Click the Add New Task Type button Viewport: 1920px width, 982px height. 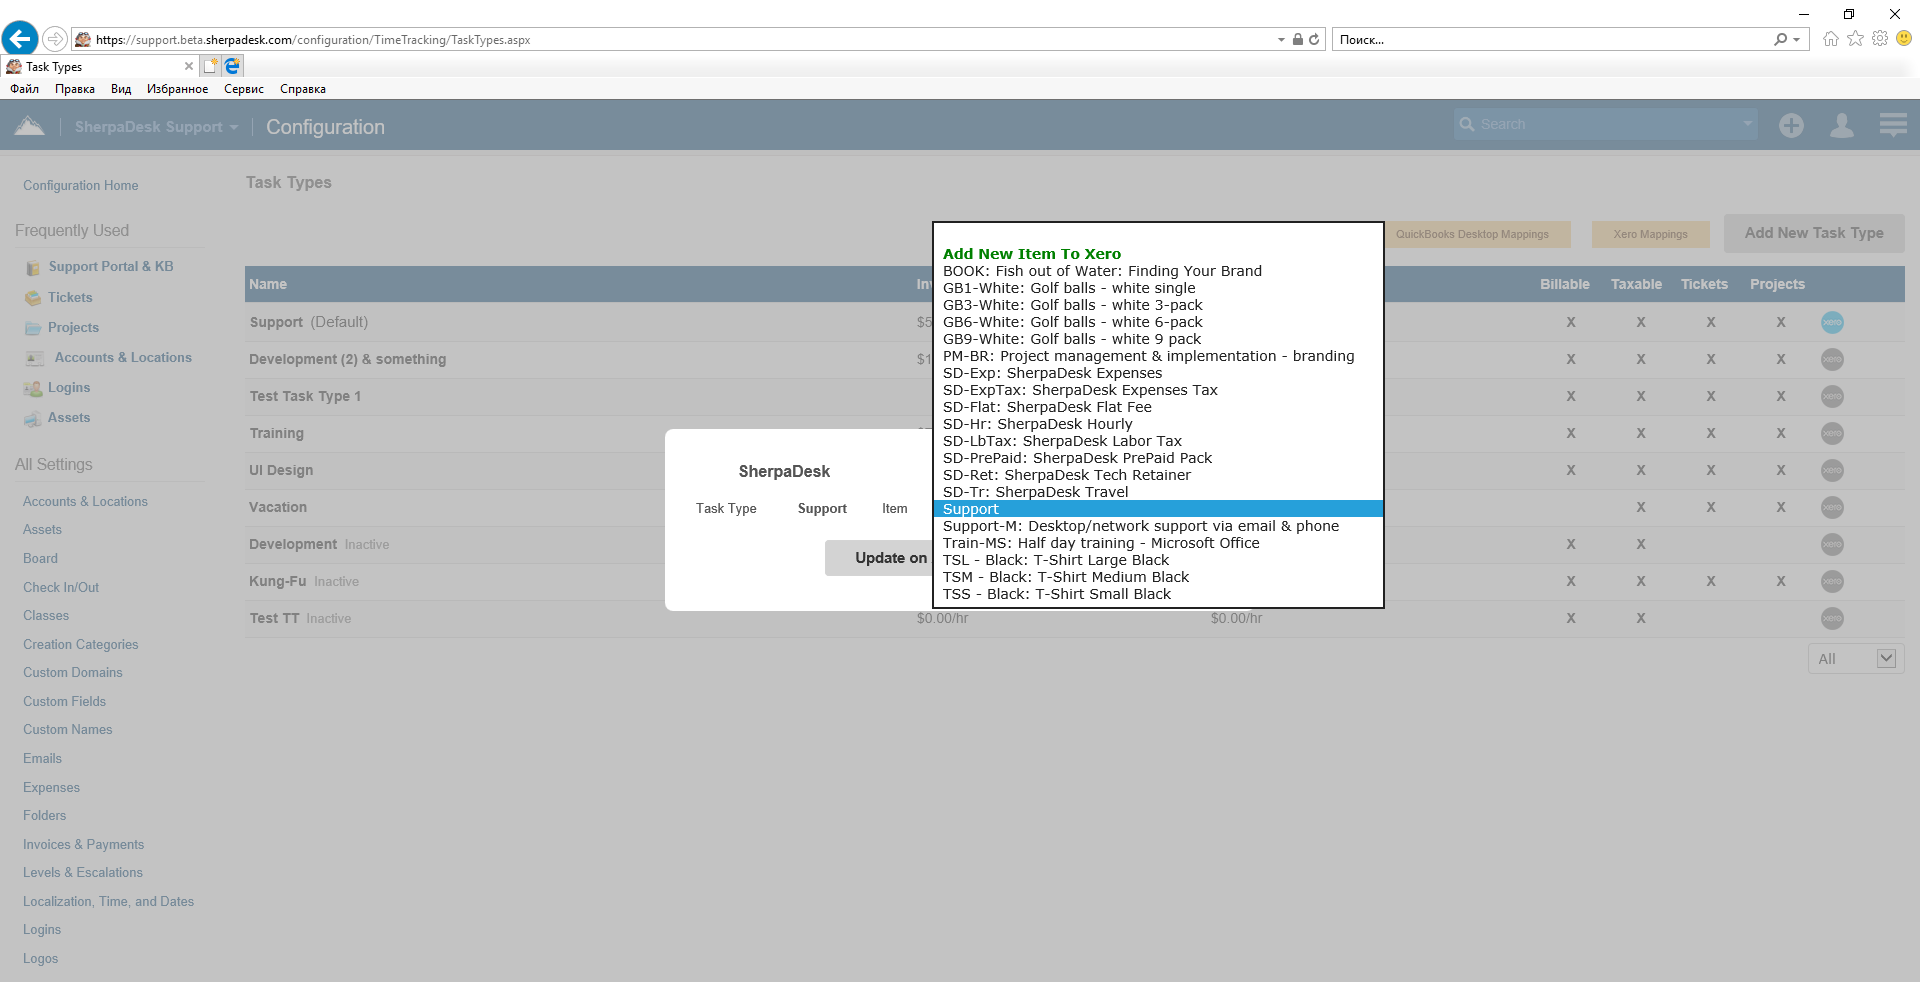(1813, 233)
